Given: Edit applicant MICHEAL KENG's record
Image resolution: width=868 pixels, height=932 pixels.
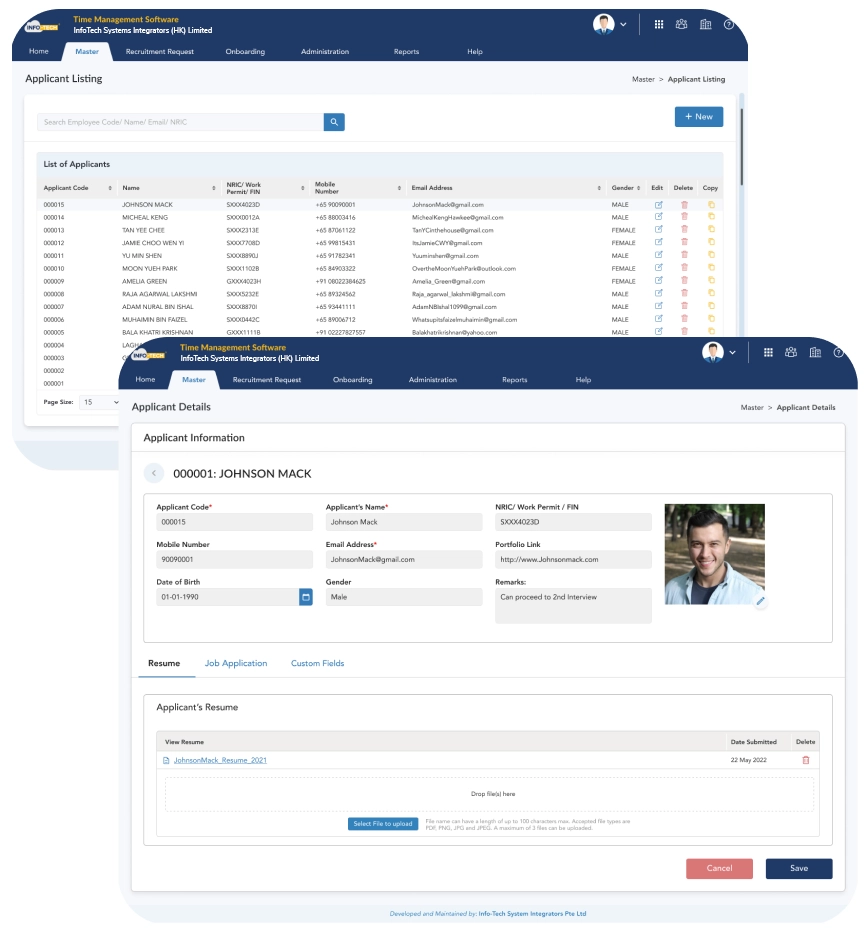Looking at the screenshot, I should click(x=658, y=217).
